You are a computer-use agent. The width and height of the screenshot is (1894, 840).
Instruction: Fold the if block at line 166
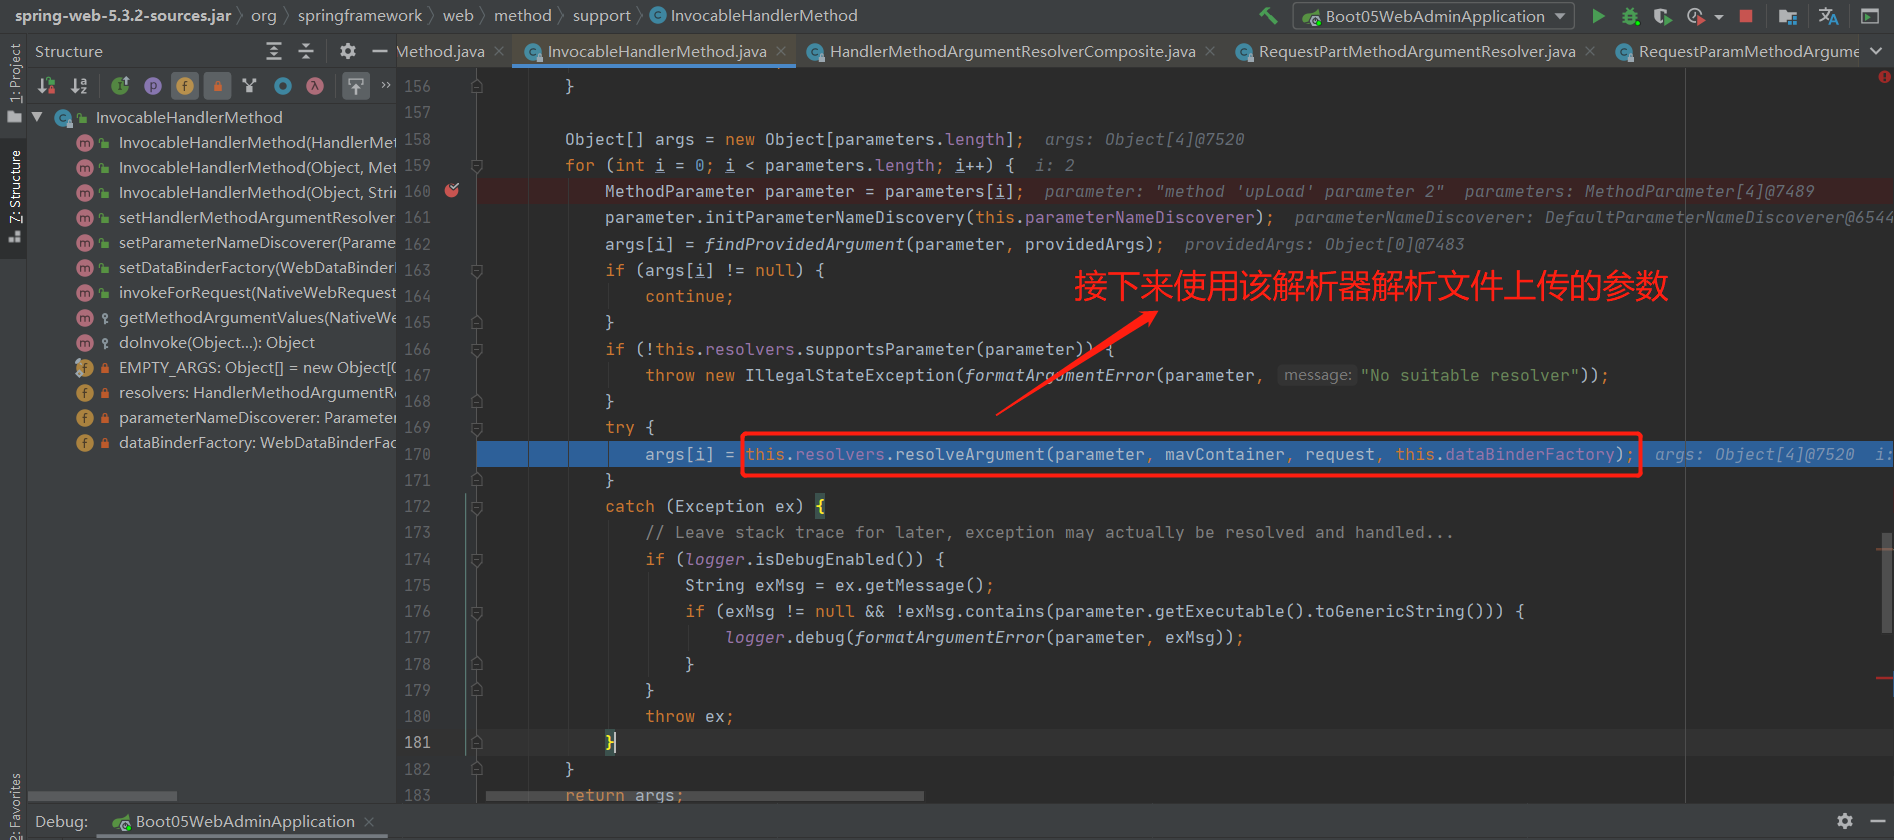477,349
